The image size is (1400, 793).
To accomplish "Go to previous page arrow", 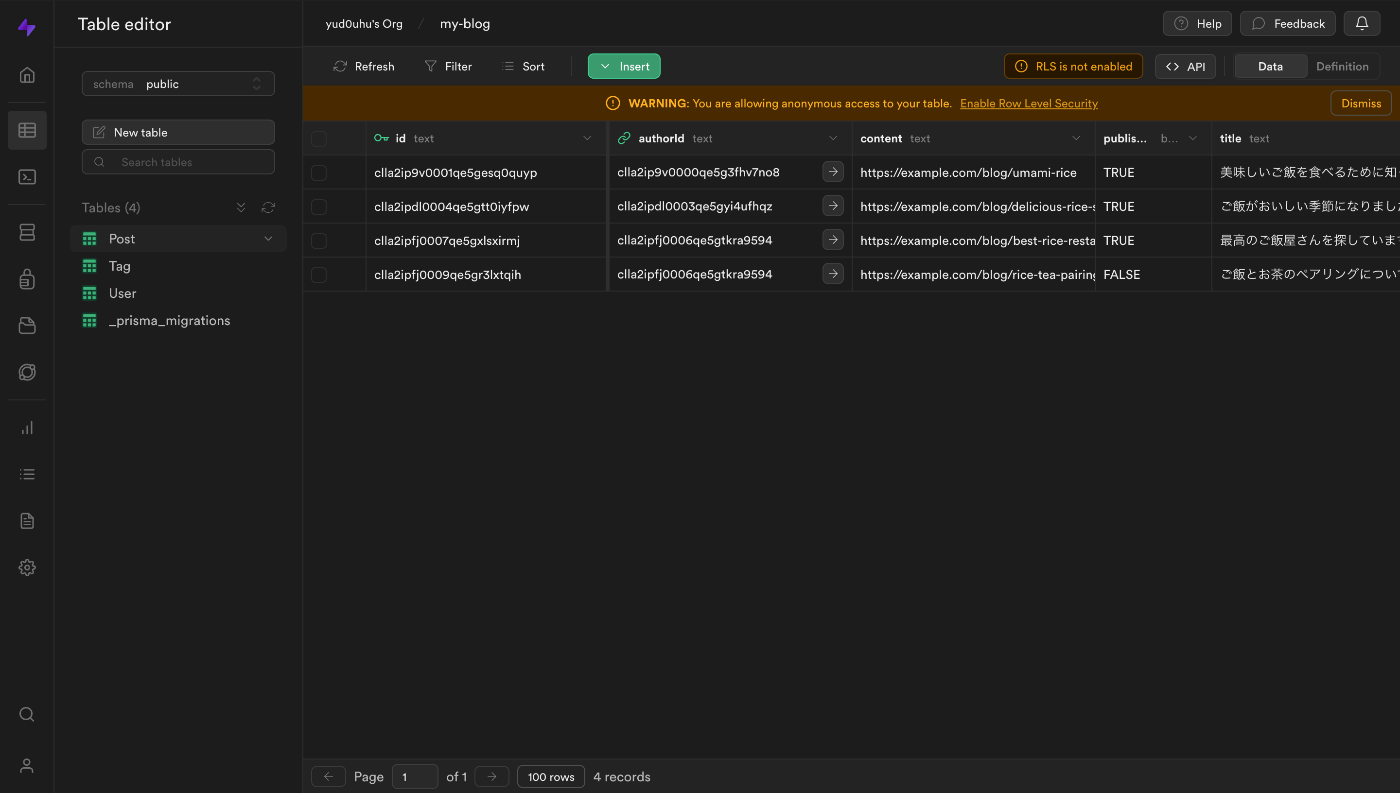I will point(328,776).
